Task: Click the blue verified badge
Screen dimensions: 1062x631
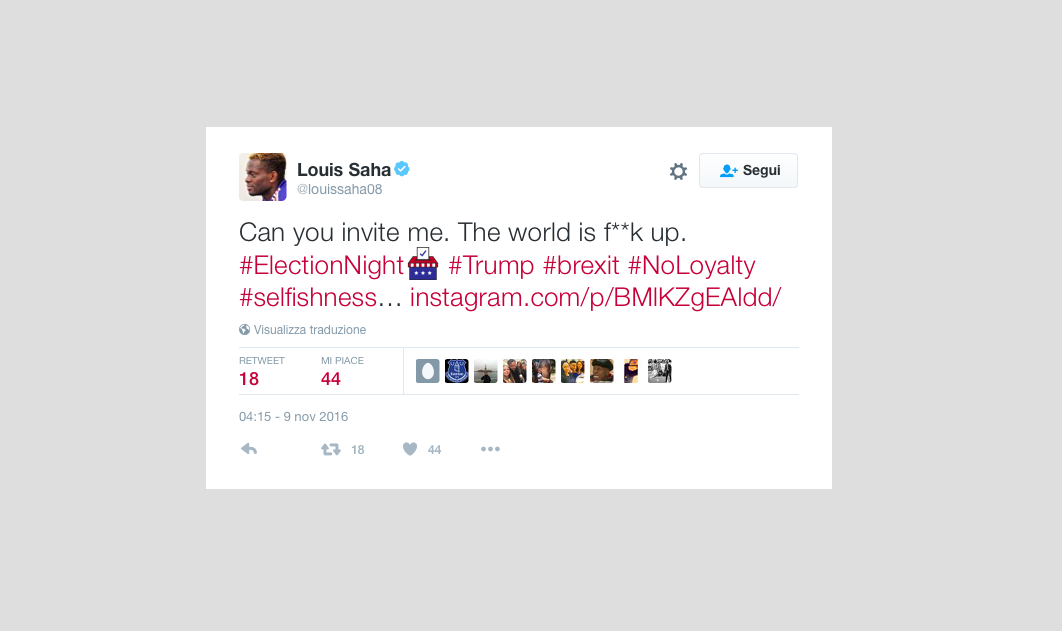Action: pyautogui.click(x=402, y=169)
